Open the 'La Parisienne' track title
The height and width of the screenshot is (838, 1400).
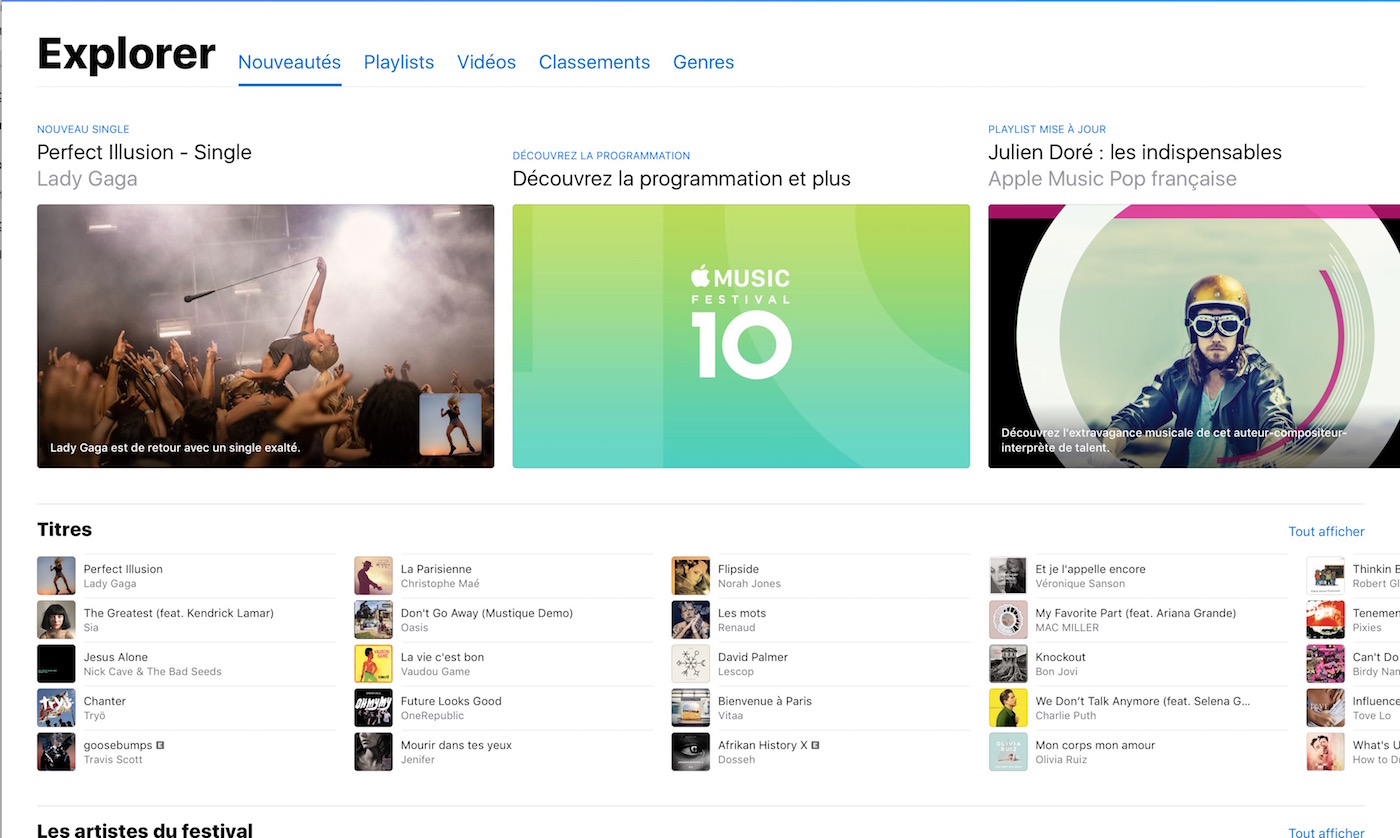[436, 569]
